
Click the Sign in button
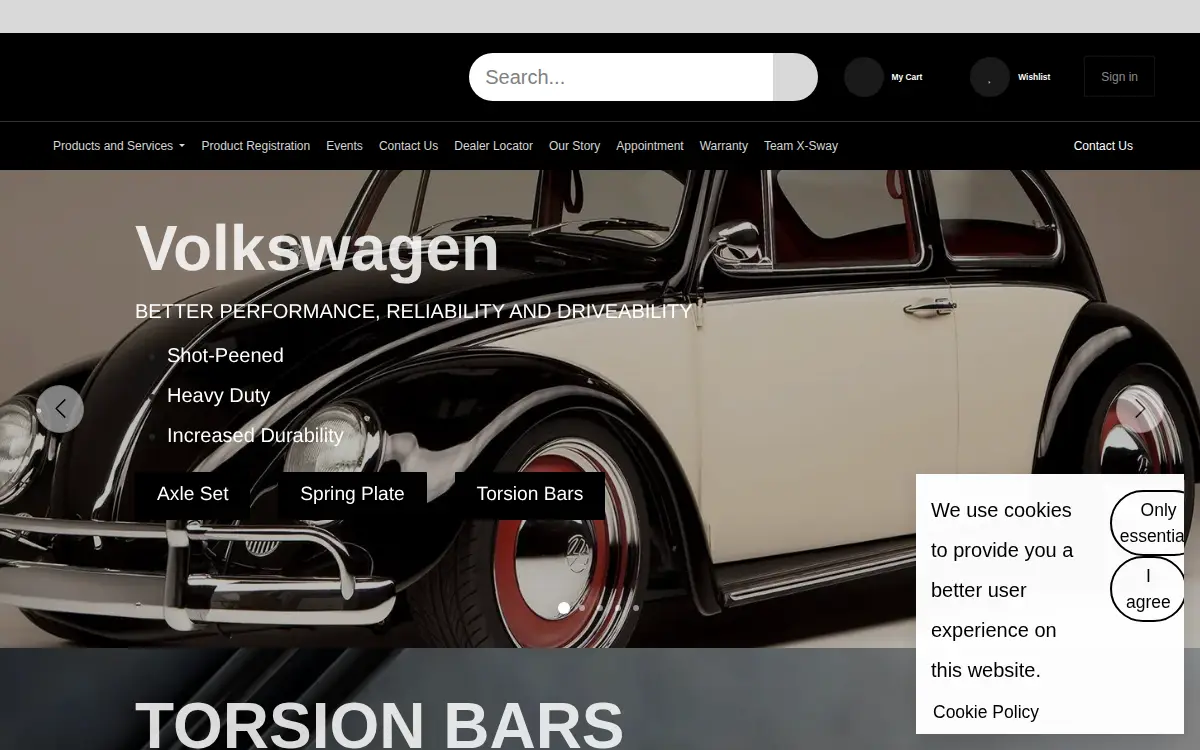[x=1119, y=77]
